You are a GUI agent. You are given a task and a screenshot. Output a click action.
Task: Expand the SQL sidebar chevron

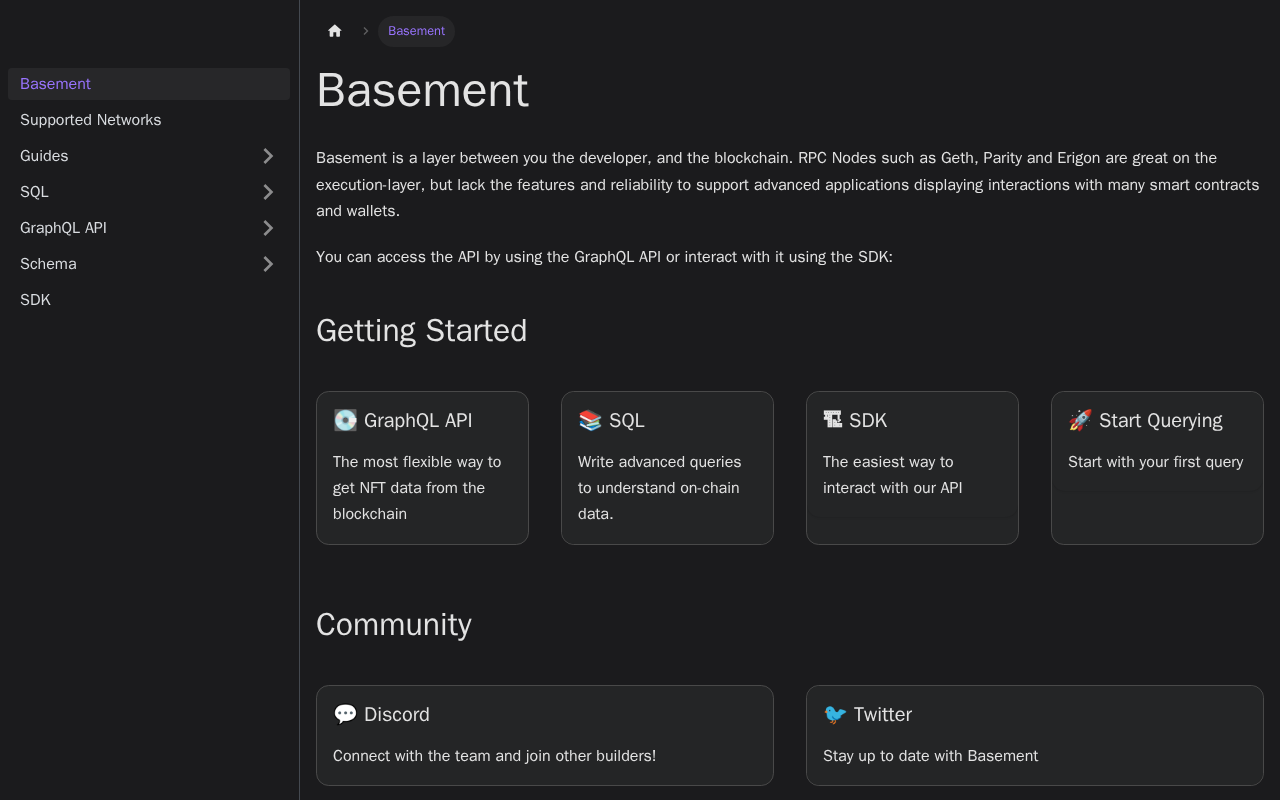[268, 192]
